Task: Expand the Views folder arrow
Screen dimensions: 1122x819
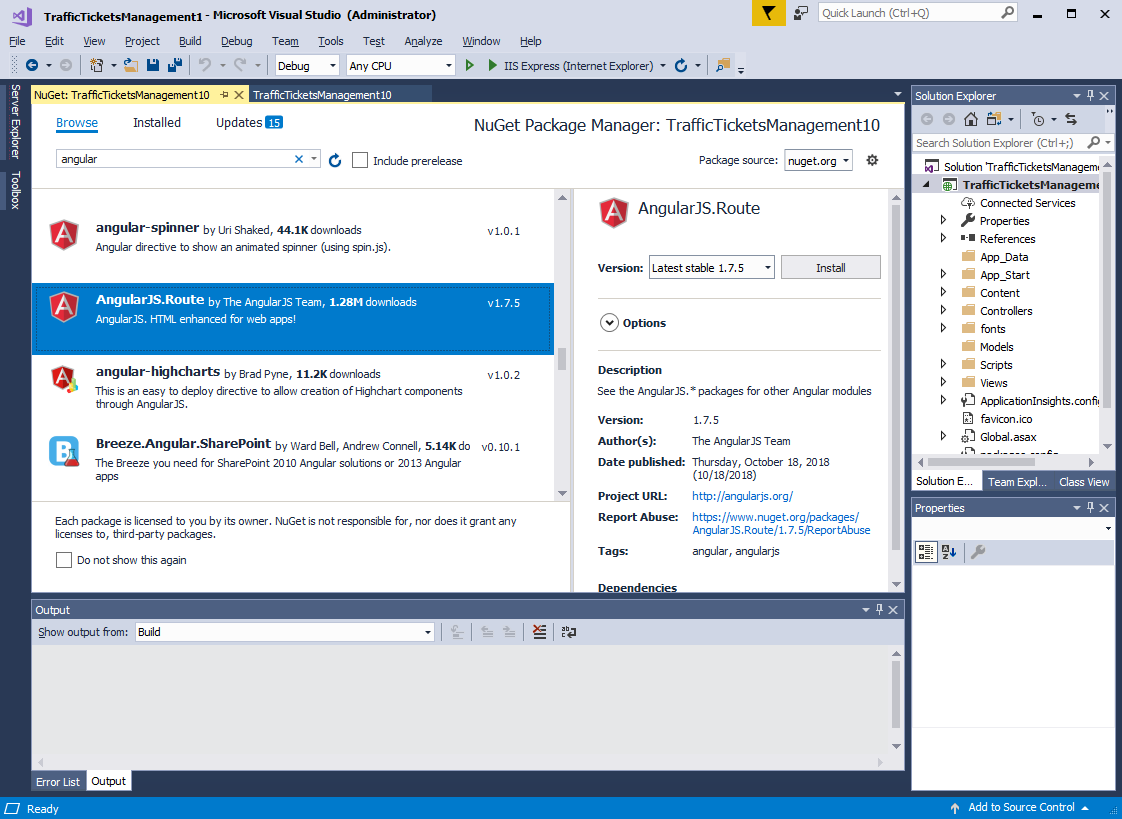Action: 943,382
